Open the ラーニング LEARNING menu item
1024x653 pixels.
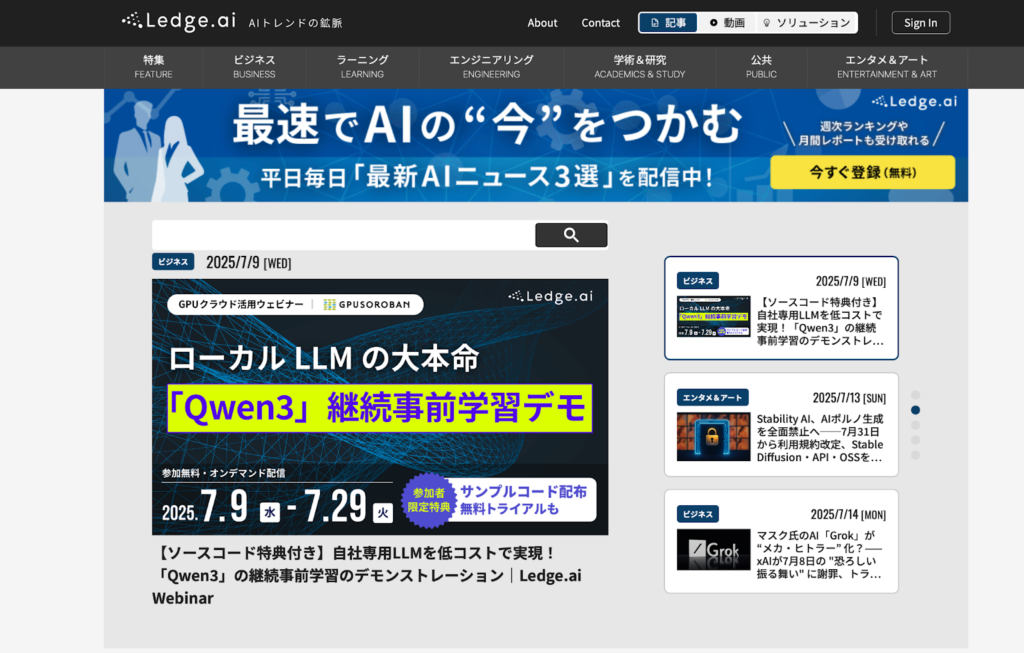coord(362,67)
